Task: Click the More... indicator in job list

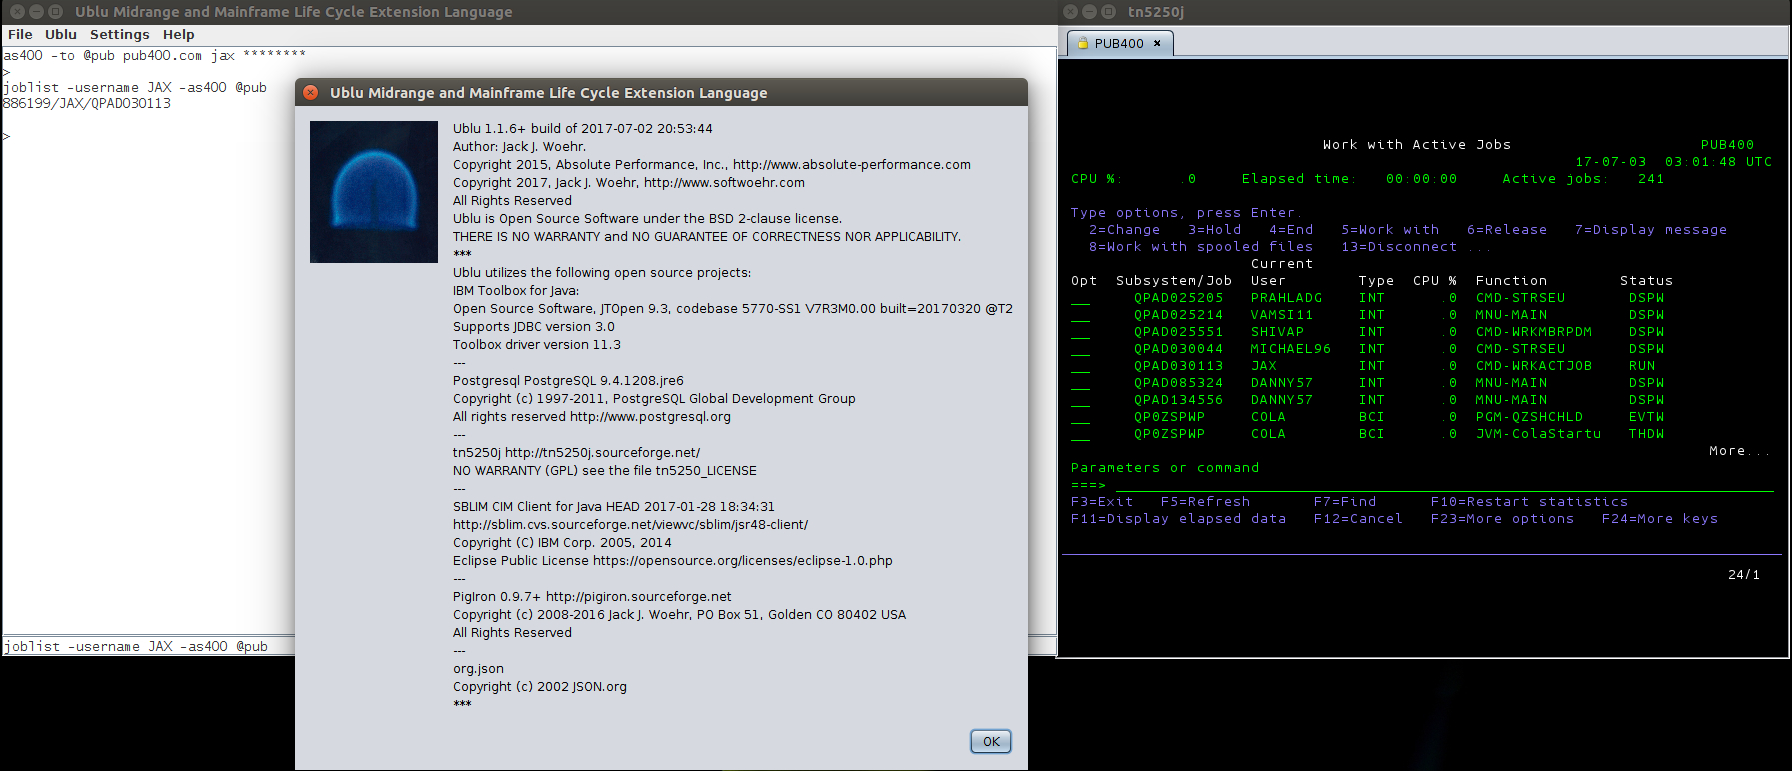Action: tap(1740, 451)
